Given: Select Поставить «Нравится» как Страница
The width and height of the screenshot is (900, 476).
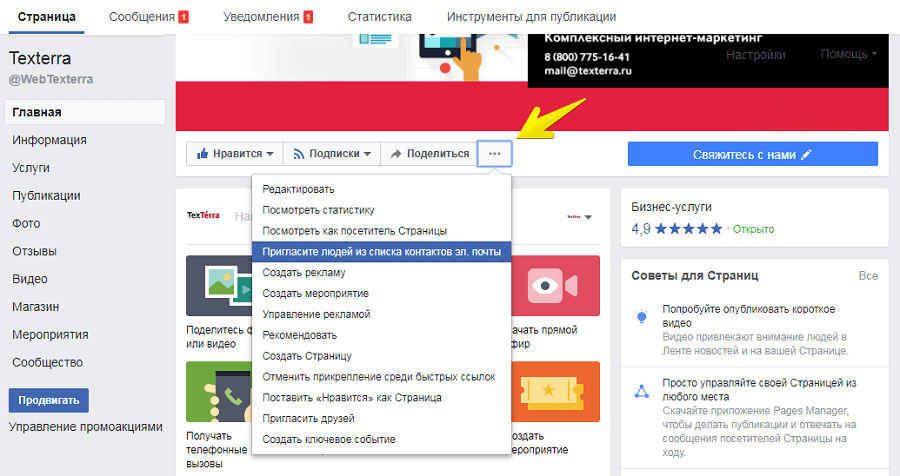Looking at the screenshot, I should pyautogui.click(x=381, y=397).
